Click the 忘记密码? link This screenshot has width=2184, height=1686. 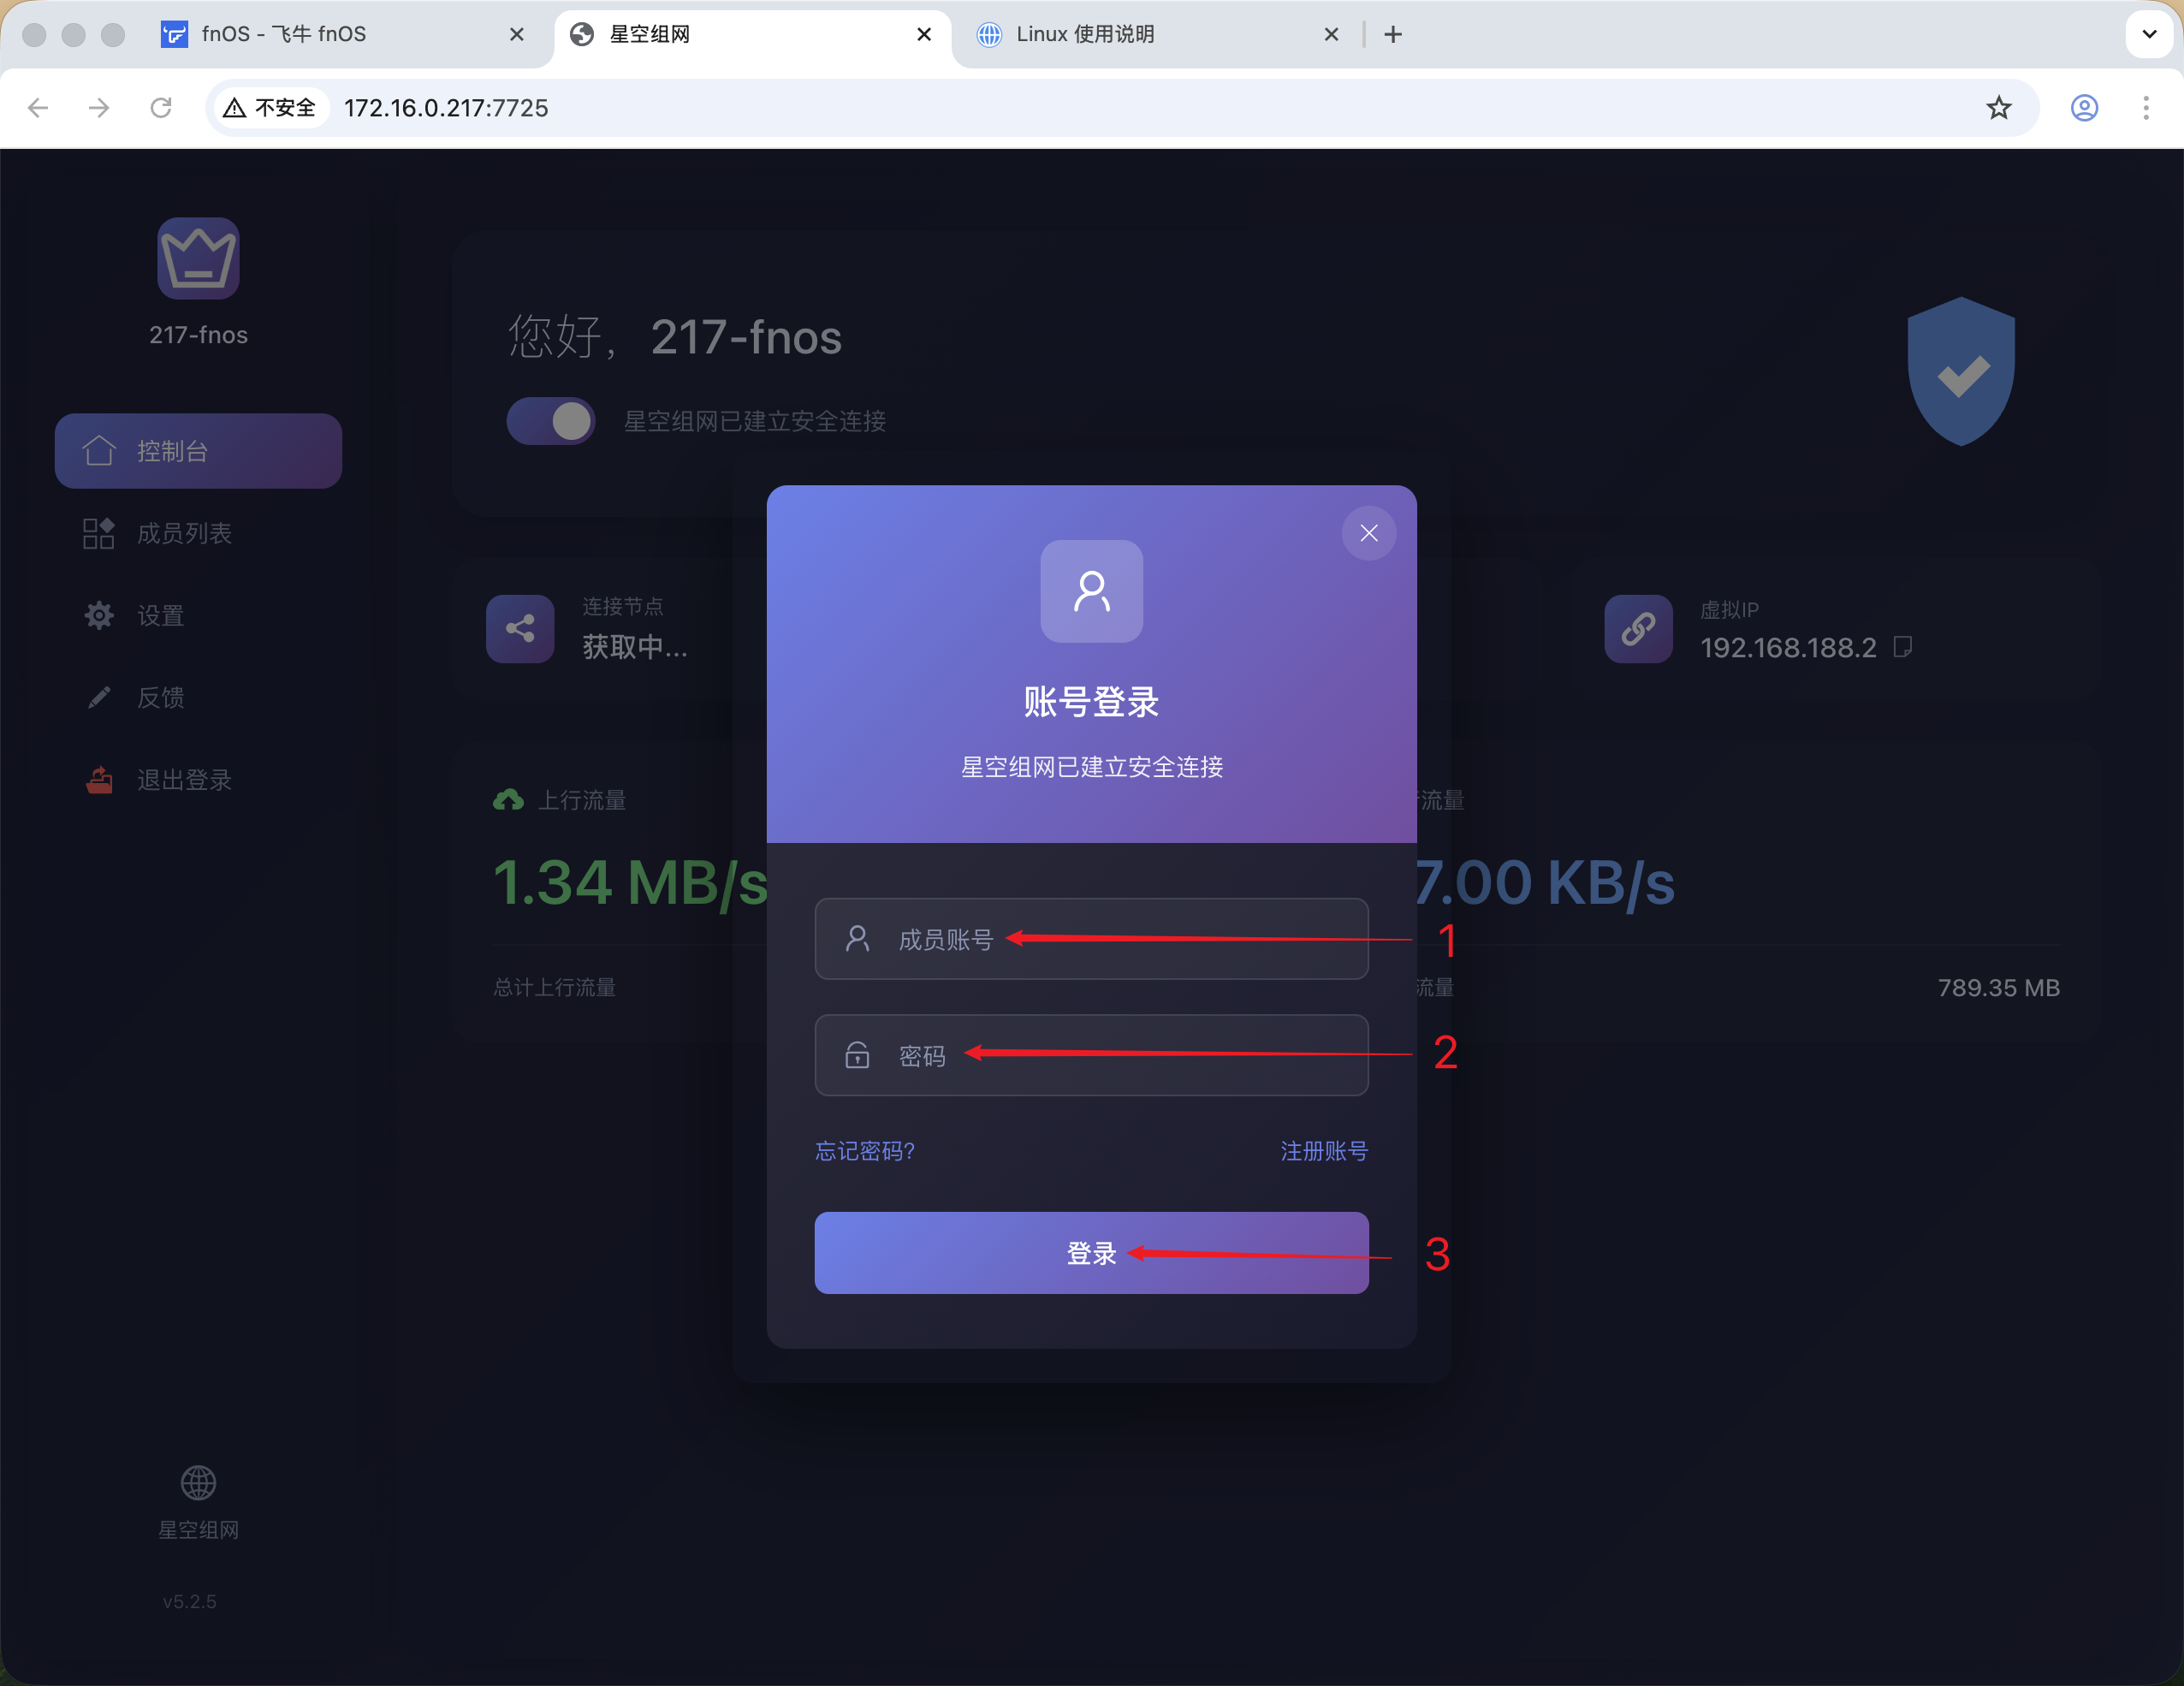(x=864, y=1151)
